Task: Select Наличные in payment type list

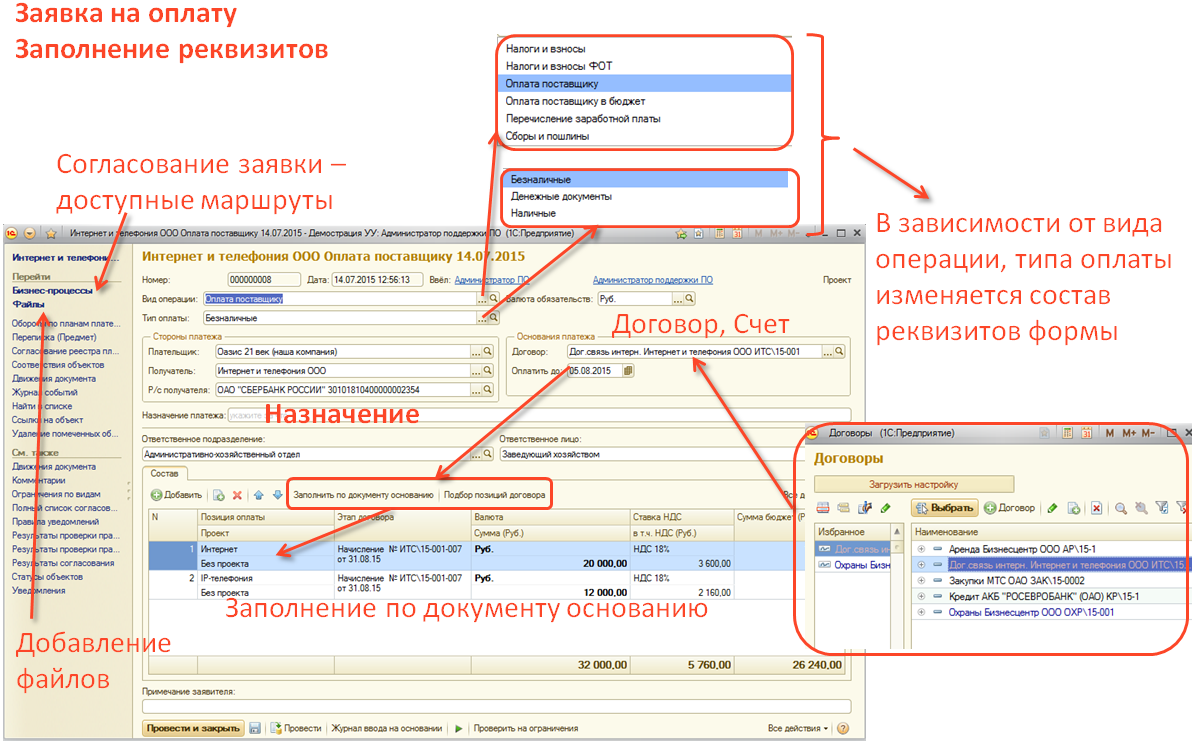Action: tap(534, 213)
